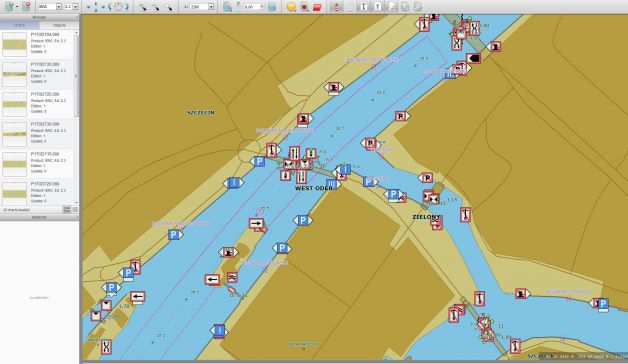Click the red rectangle toolbar icon

pos(317,7)
